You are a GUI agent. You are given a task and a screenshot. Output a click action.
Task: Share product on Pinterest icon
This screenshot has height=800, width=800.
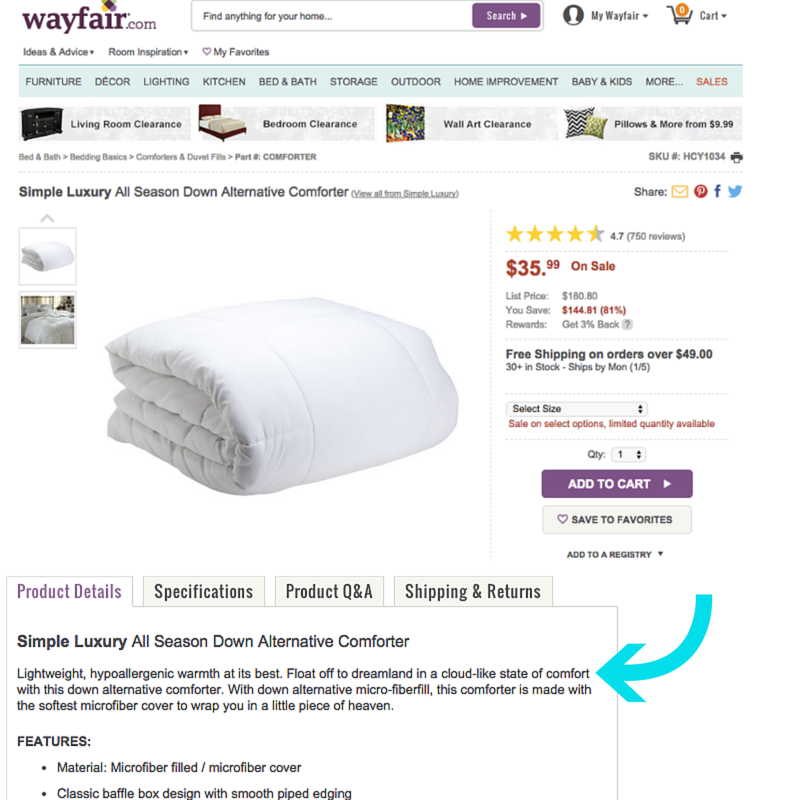(x=701, y=191)
